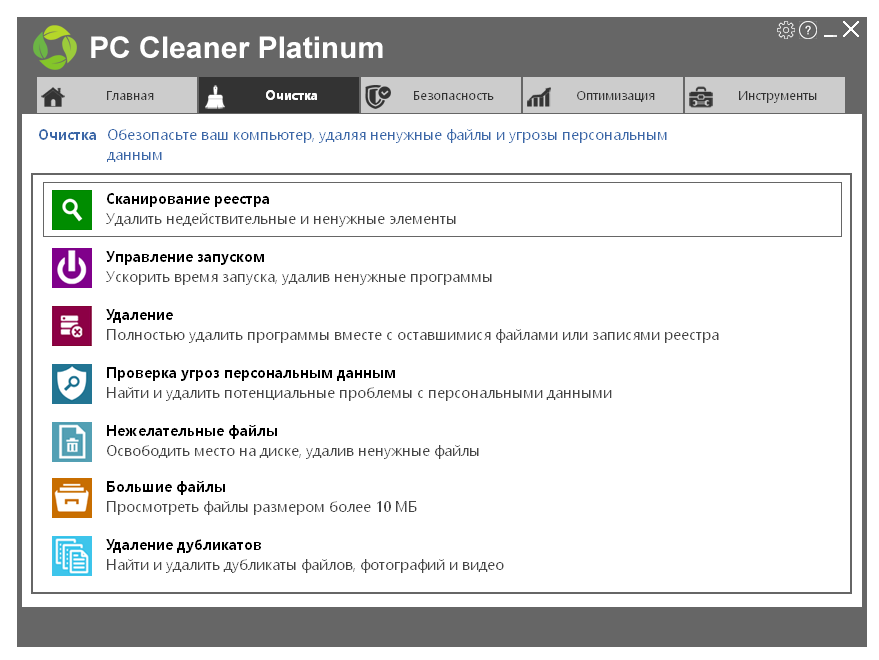
Task: Start Проверка угроз персональным данным
Action: [x=442, y=384]
